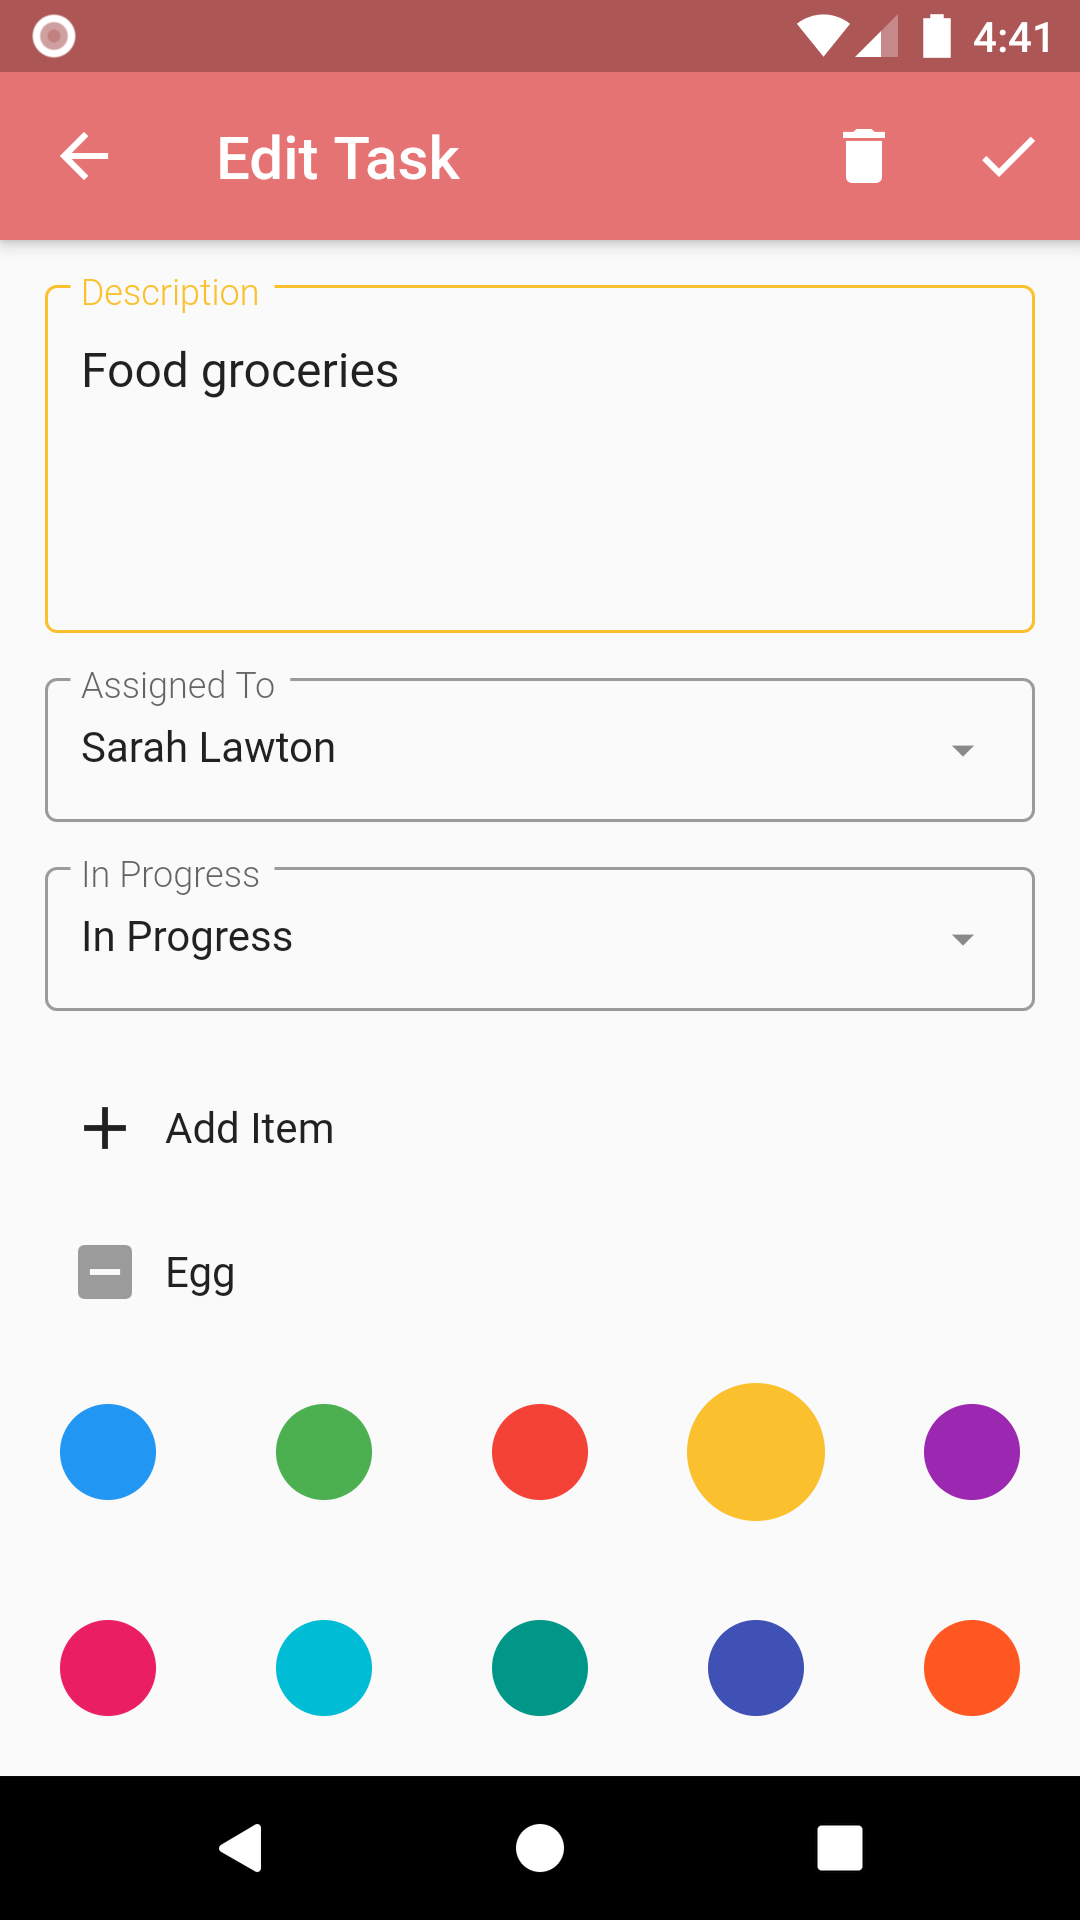The image size is (1080, 1920).
Task: Open the Assigned To dropdown
Action: tap(540, 750)
